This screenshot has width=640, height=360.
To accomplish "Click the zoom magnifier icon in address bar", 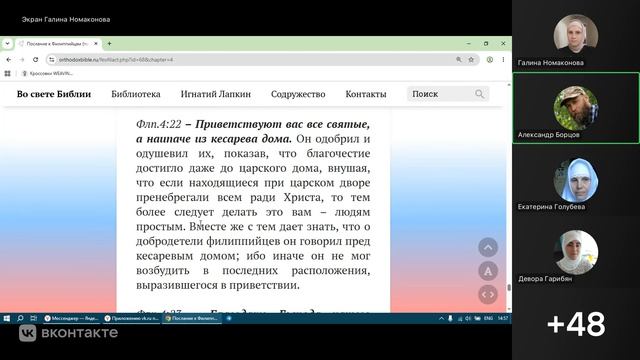I will click(x=459, y=60).
